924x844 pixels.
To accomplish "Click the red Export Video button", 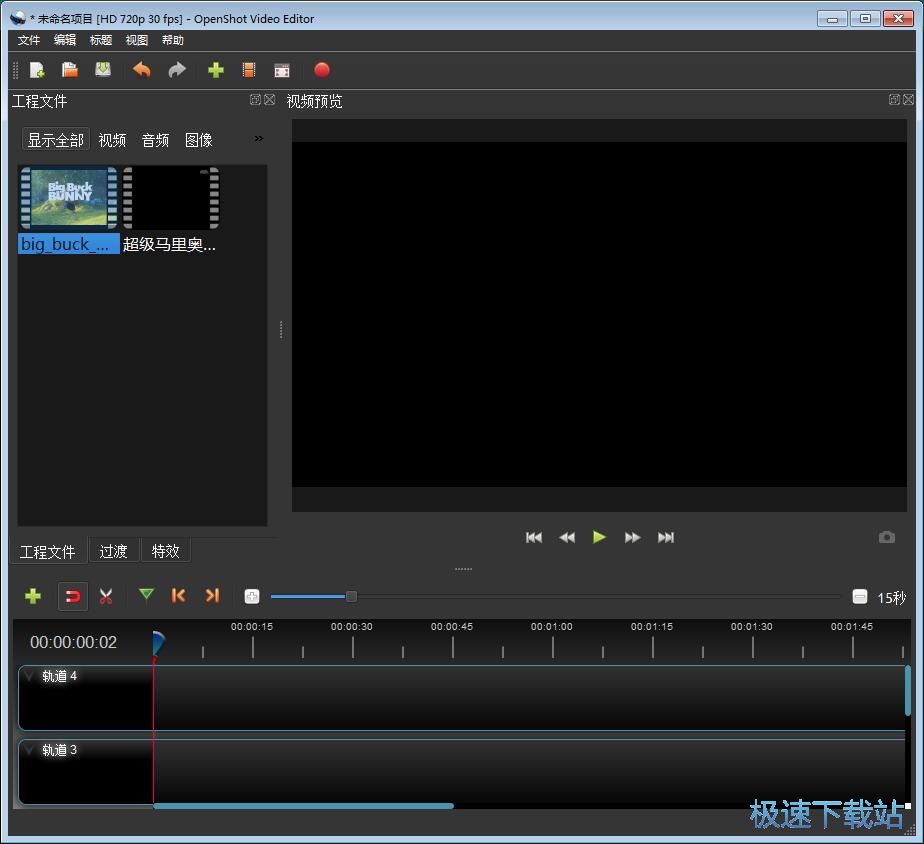I will click(x=322, y=70).
